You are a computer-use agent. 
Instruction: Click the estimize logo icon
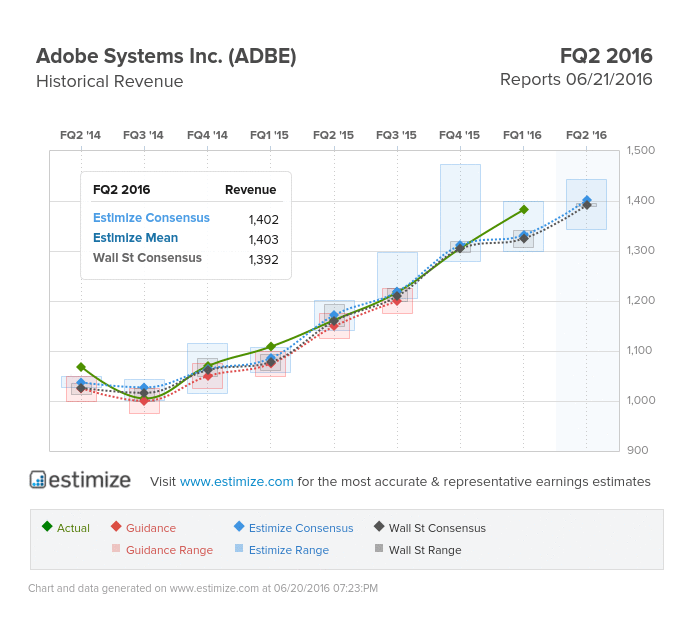pos(38,479)
